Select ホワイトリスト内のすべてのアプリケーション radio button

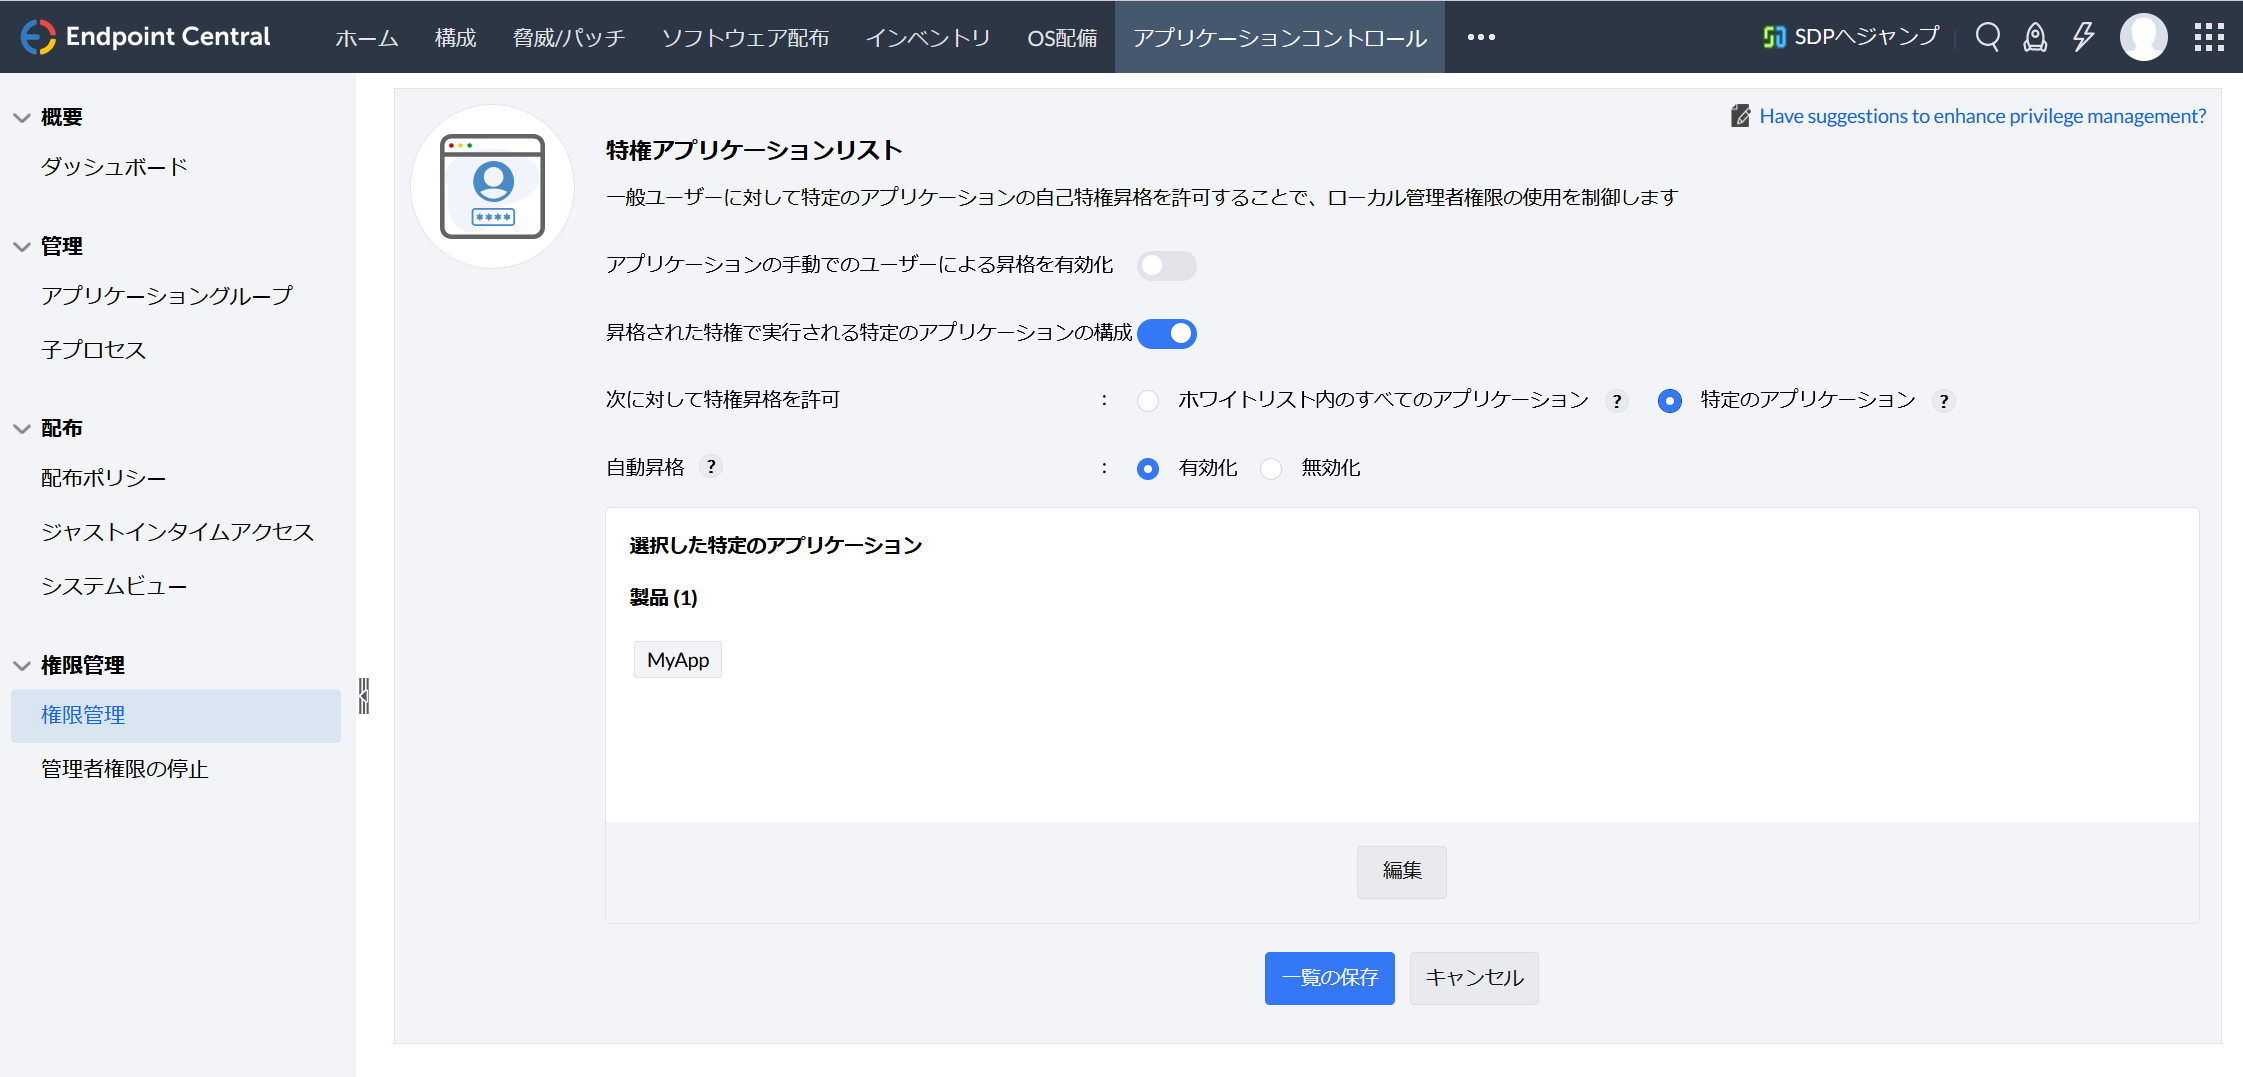point(1148,401)
